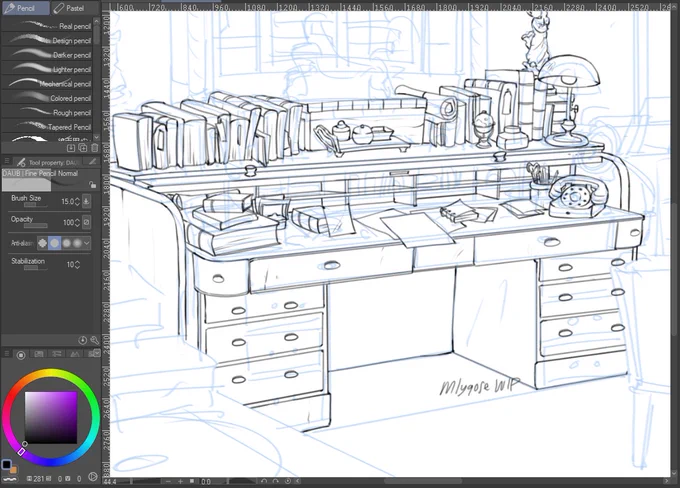Select the Mechanical pencil brush
Viewport: 680px width, 488px height.
tap(47, 83)
